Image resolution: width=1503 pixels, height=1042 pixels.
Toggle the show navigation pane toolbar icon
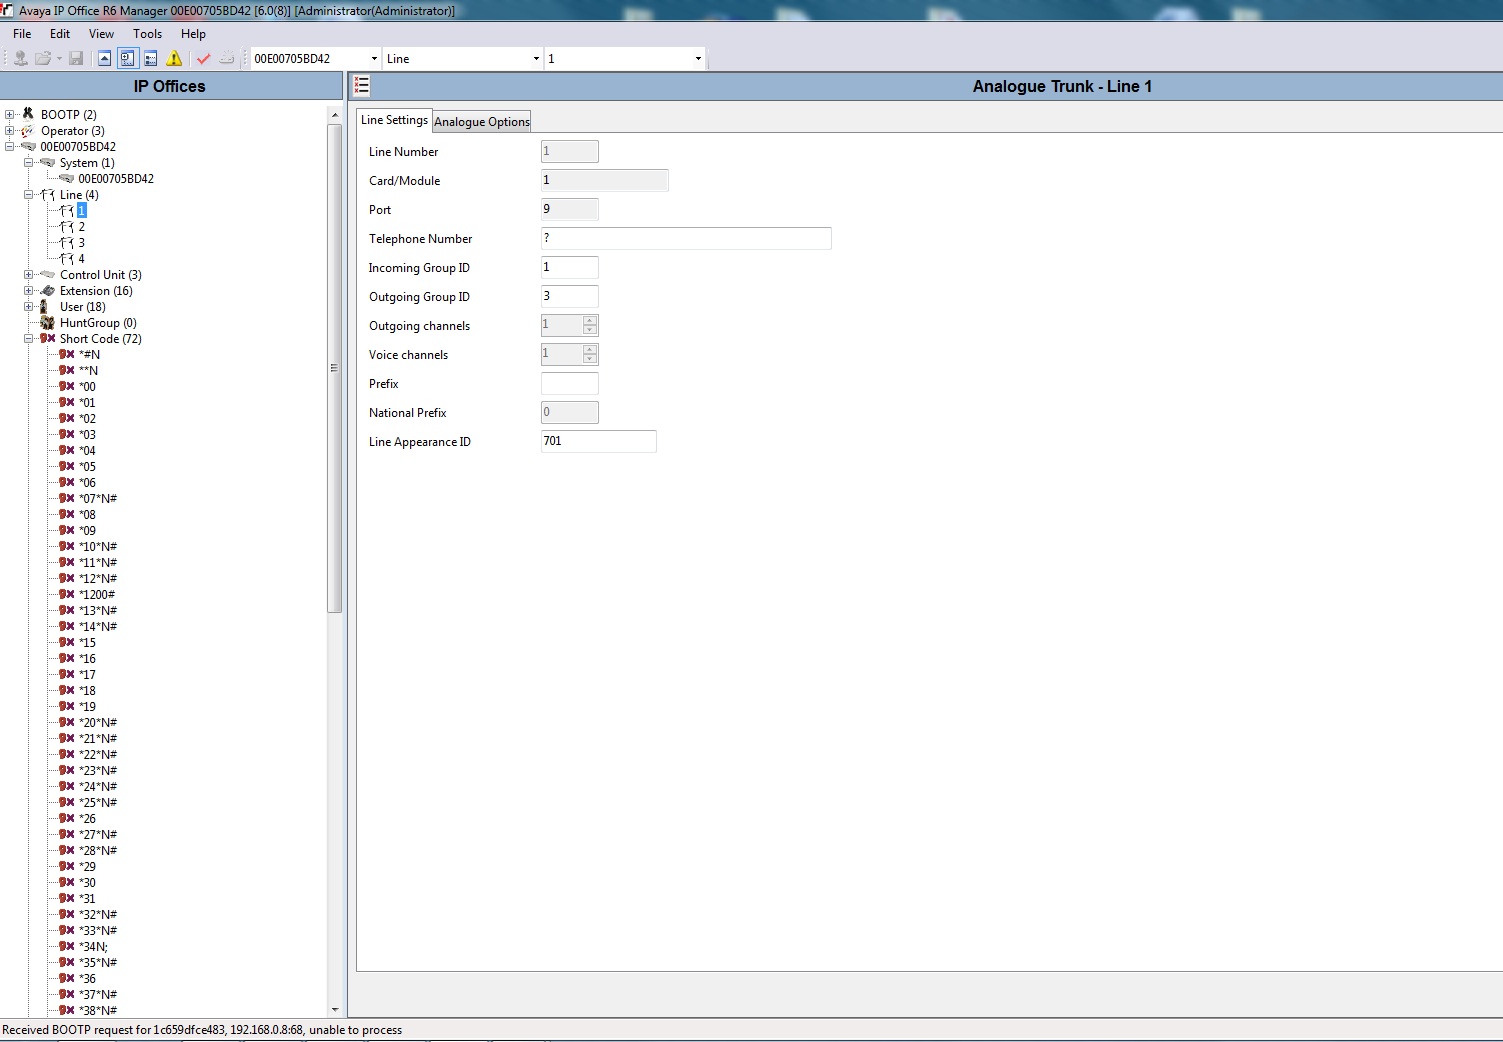click(x=127, y=58)
